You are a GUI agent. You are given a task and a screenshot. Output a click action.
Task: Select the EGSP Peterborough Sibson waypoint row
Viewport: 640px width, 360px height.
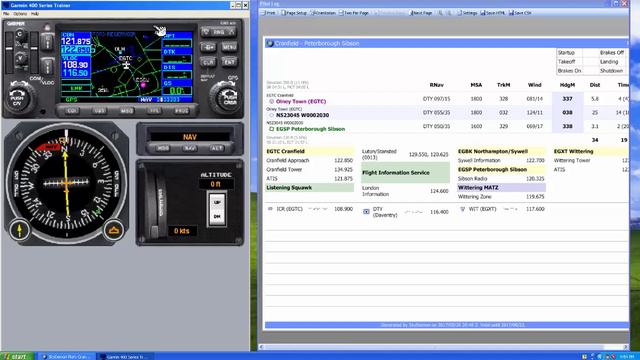coord(447,127)
